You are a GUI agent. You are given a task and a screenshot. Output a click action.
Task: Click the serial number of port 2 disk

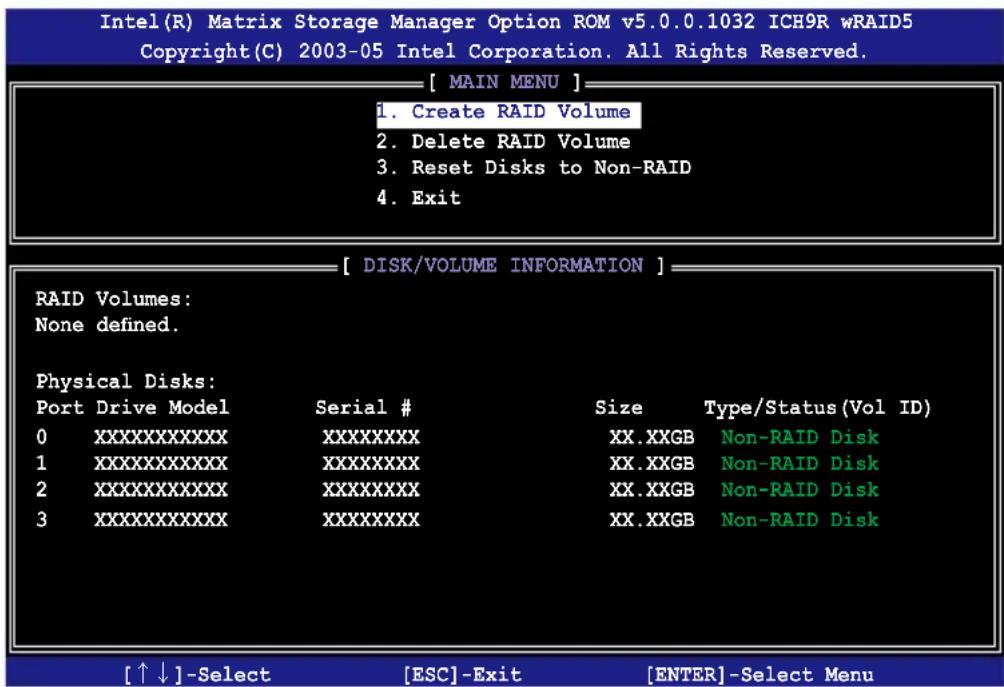[371, 490]
